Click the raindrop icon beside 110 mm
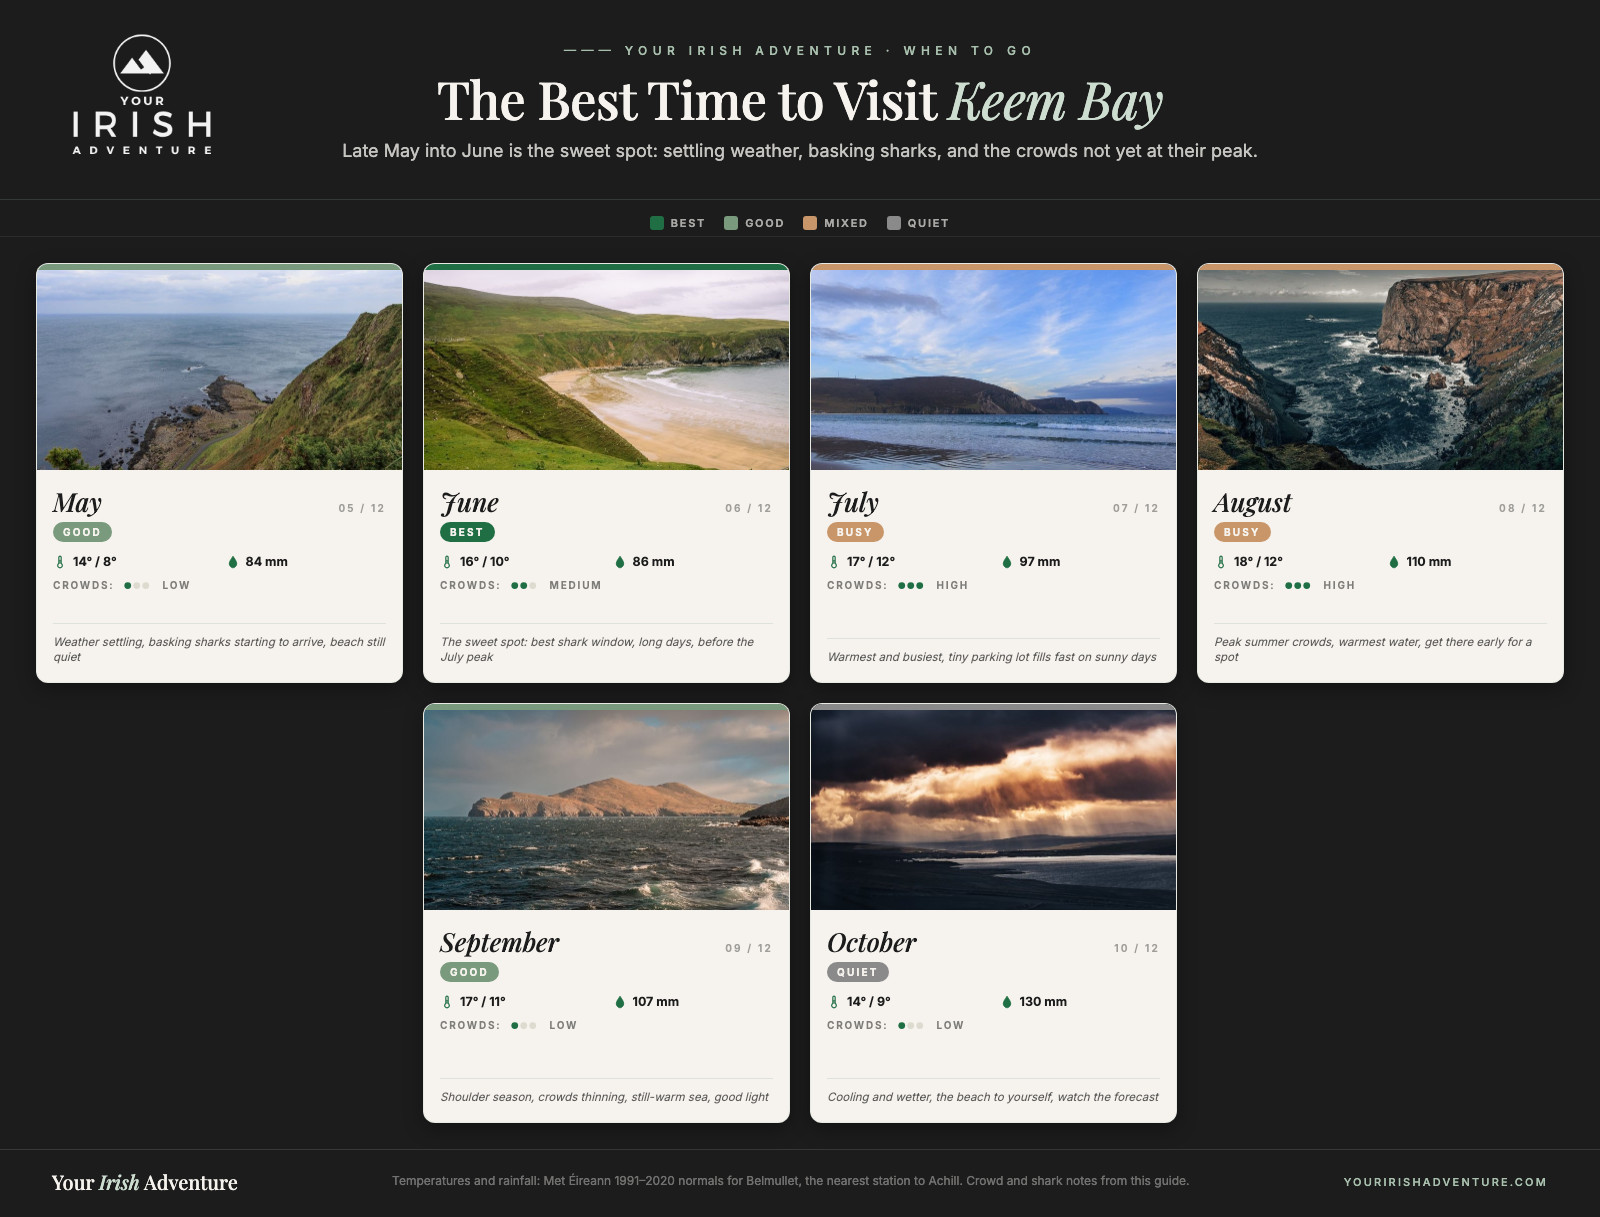 [x=1394, y=562]
